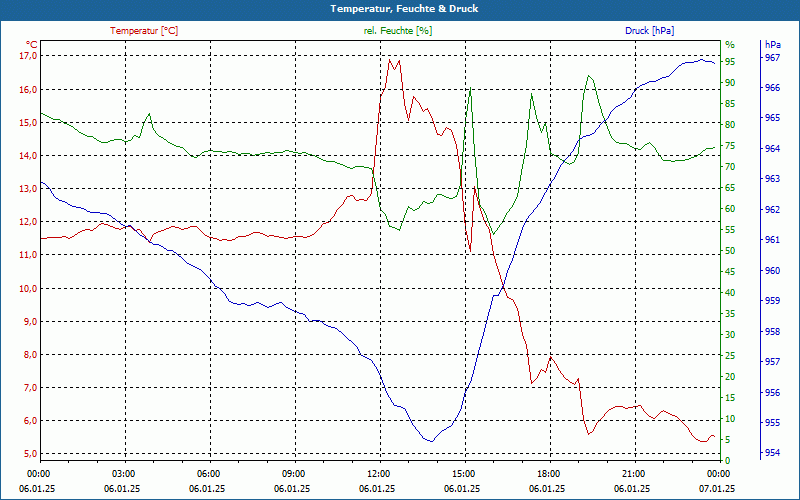Click the 8,0 value on the temperature axis
This screenshot has width=800, height=500.
pyautogui.click(x=31, y=355)
